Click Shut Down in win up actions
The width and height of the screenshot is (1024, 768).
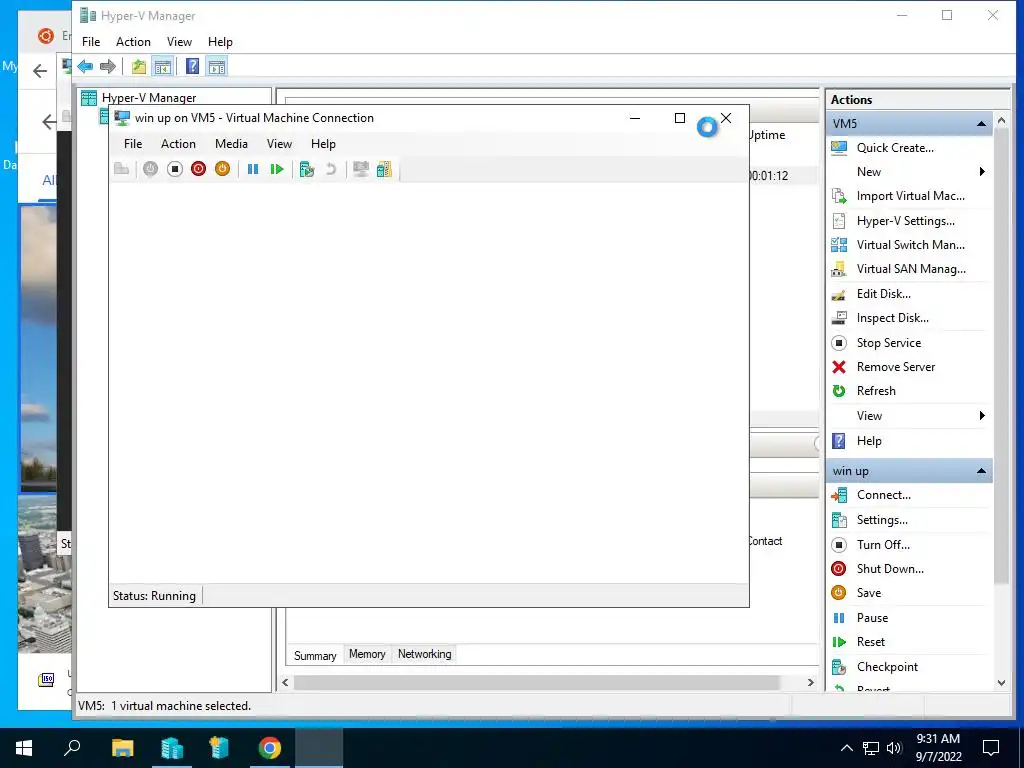(x=890, y=569)
